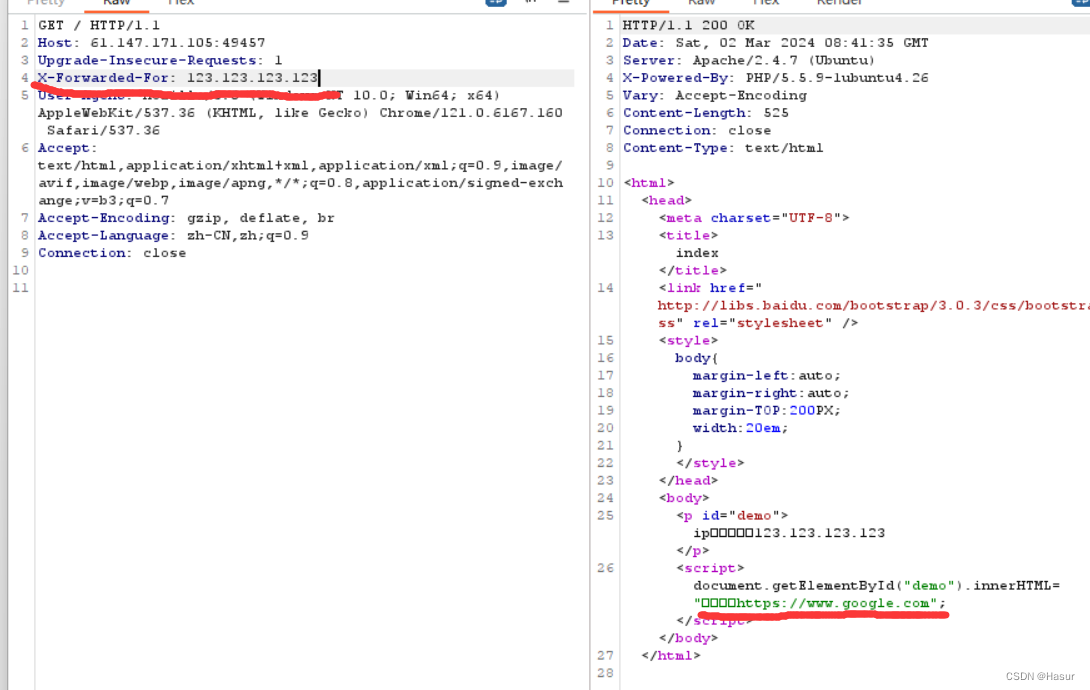This screenshot has width=1090, height=690.
Task: Click the 'Server: Apache/2.4.7 (Ubuntu)' response header
Action: coord(749,60)
